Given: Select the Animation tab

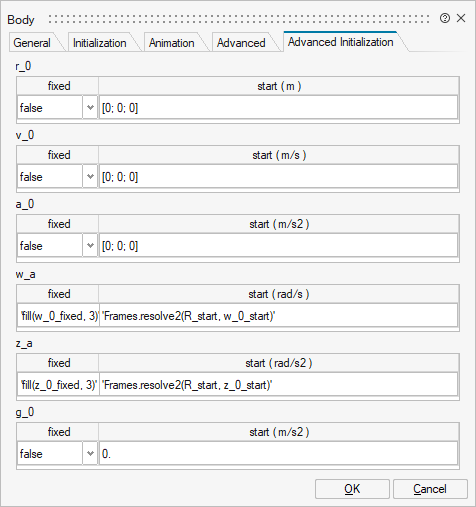Looking at the screenshot, I should (171, 43).
